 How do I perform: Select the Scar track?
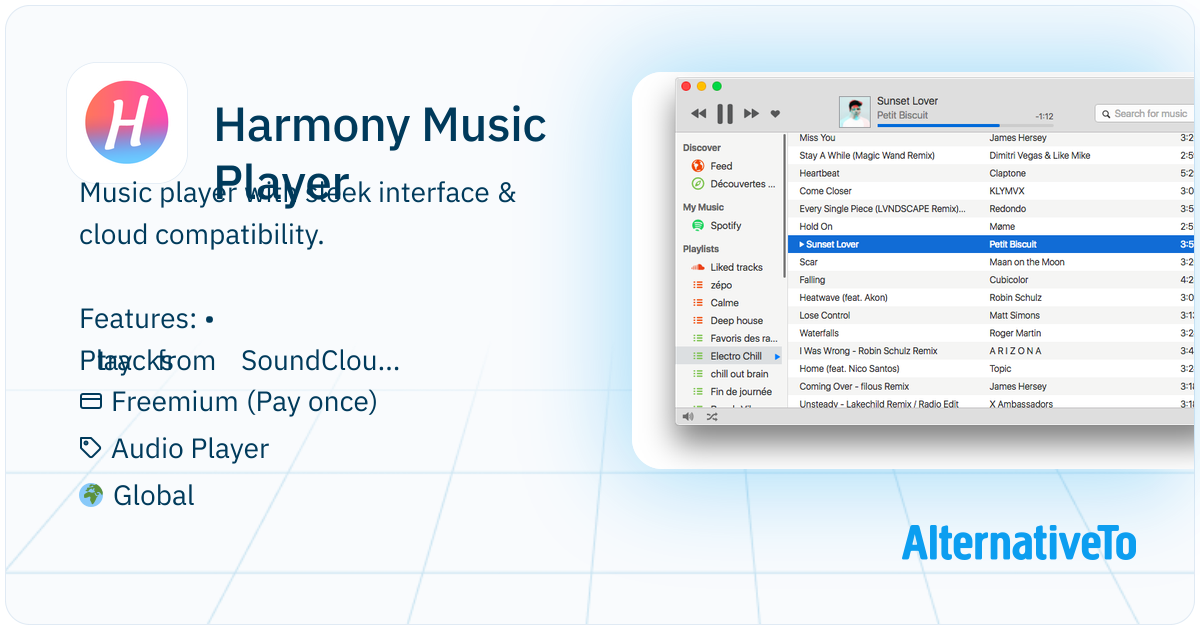(991, 262)
